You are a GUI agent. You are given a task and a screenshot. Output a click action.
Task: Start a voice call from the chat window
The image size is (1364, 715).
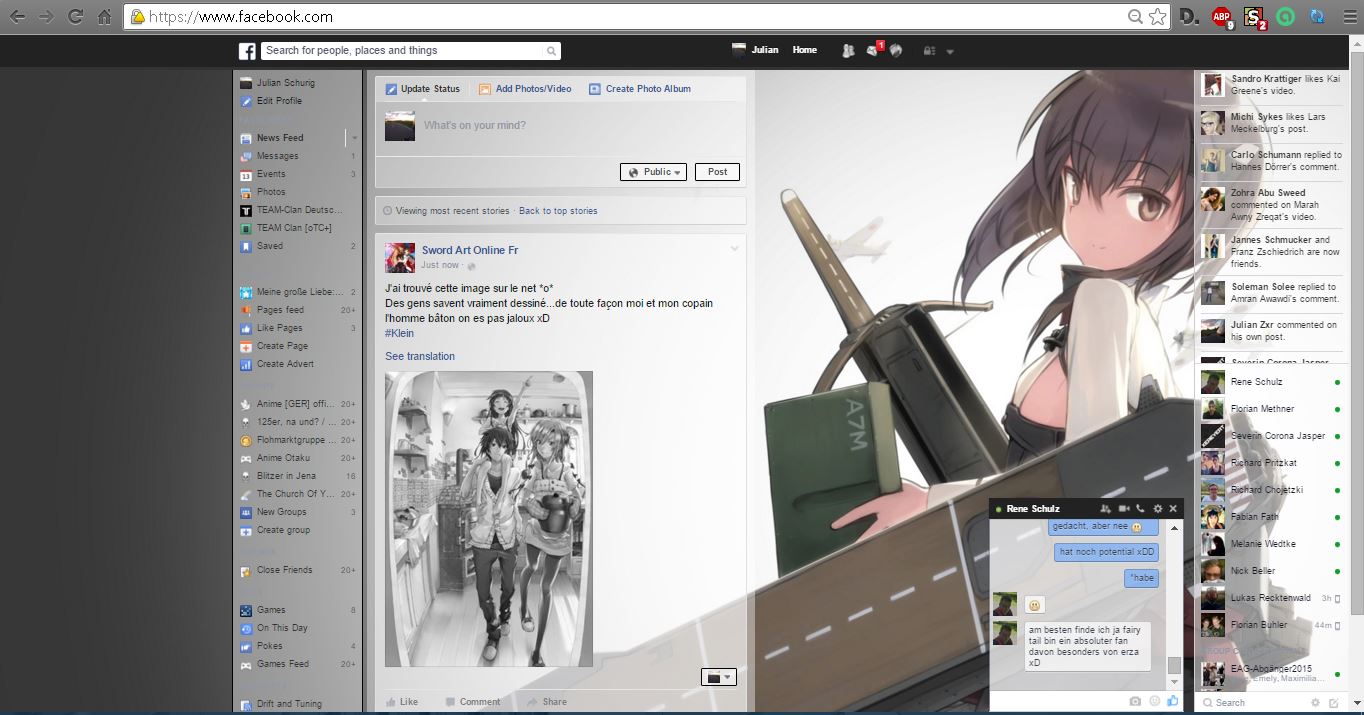click(x=1140, y=509)
